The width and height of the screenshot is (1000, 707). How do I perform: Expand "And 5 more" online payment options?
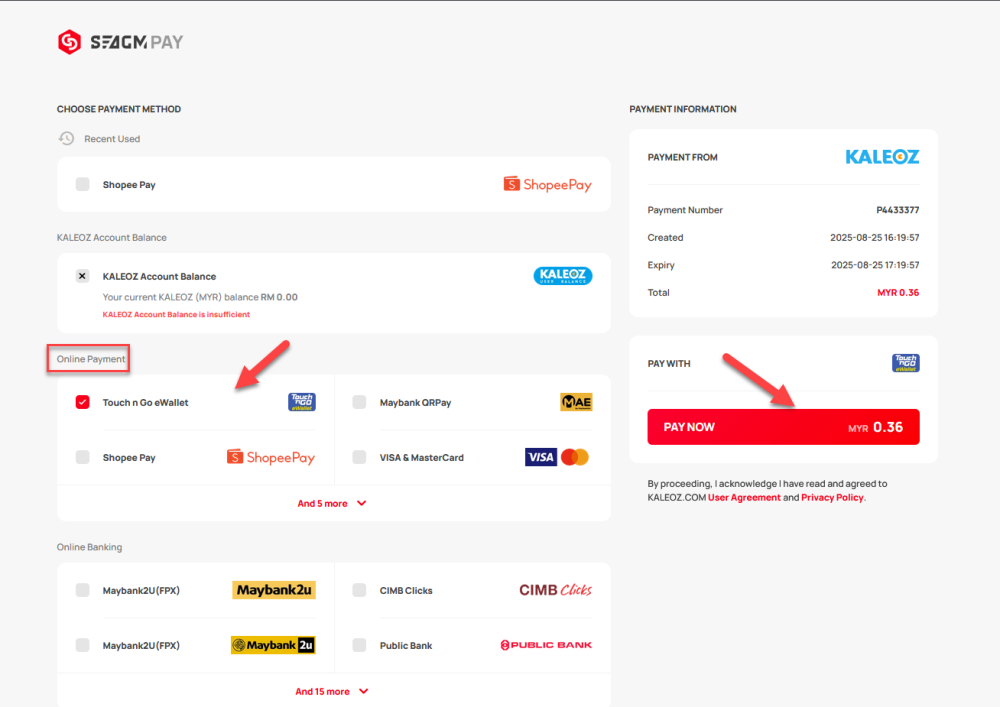point(332,504)
